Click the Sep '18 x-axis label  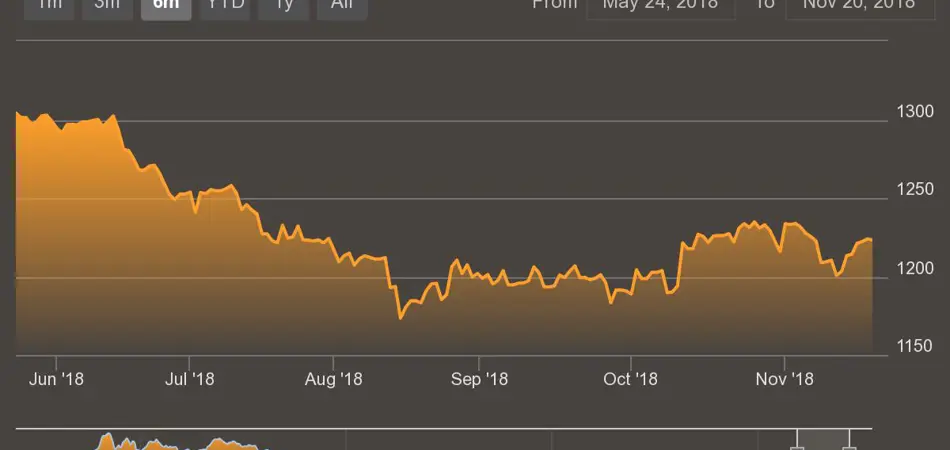[x=480, y=379]
